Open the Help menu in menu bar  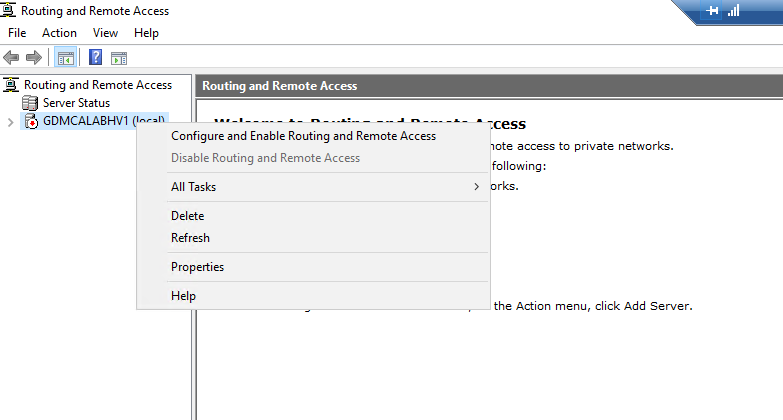(146, 33)
